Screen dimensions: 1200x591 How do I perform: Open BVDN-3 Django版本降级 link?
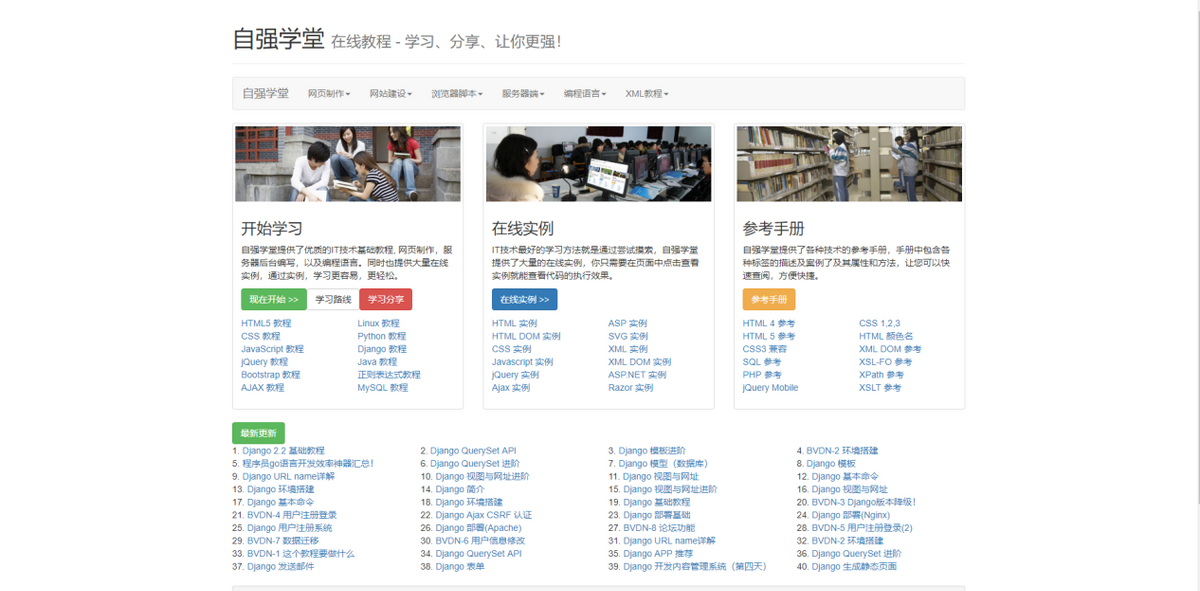863,502
